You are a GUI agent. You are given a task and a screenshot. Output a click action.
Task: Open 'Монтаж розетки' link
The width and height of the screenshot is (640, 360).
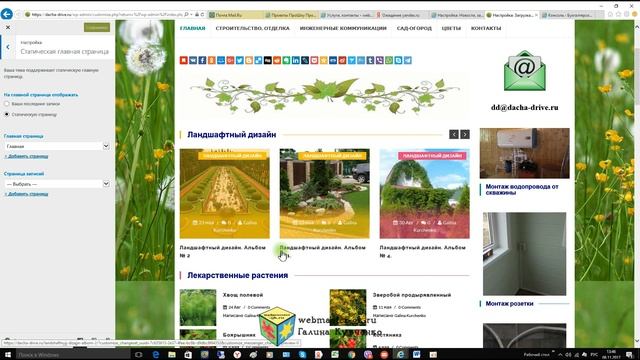tap(509, 304)
